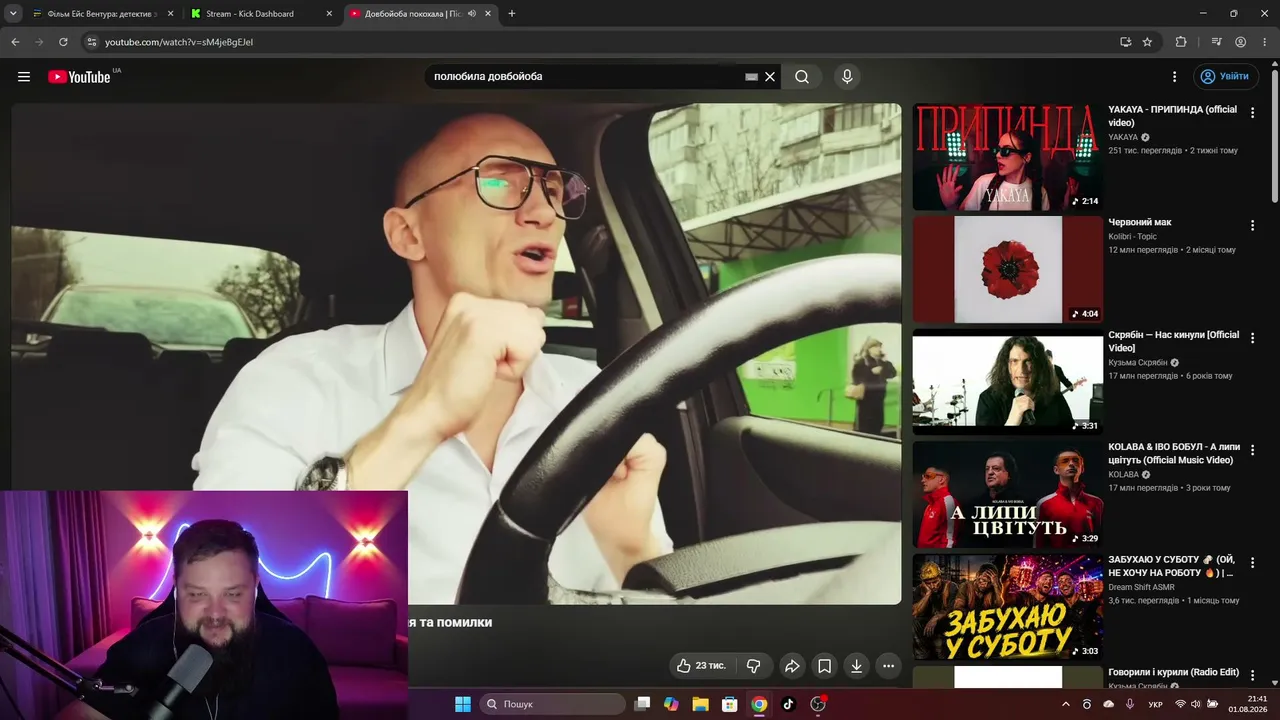Viewport: 1280px width, 720px height.
Task: Pause the playing video in player
Action: click(456, 353)
